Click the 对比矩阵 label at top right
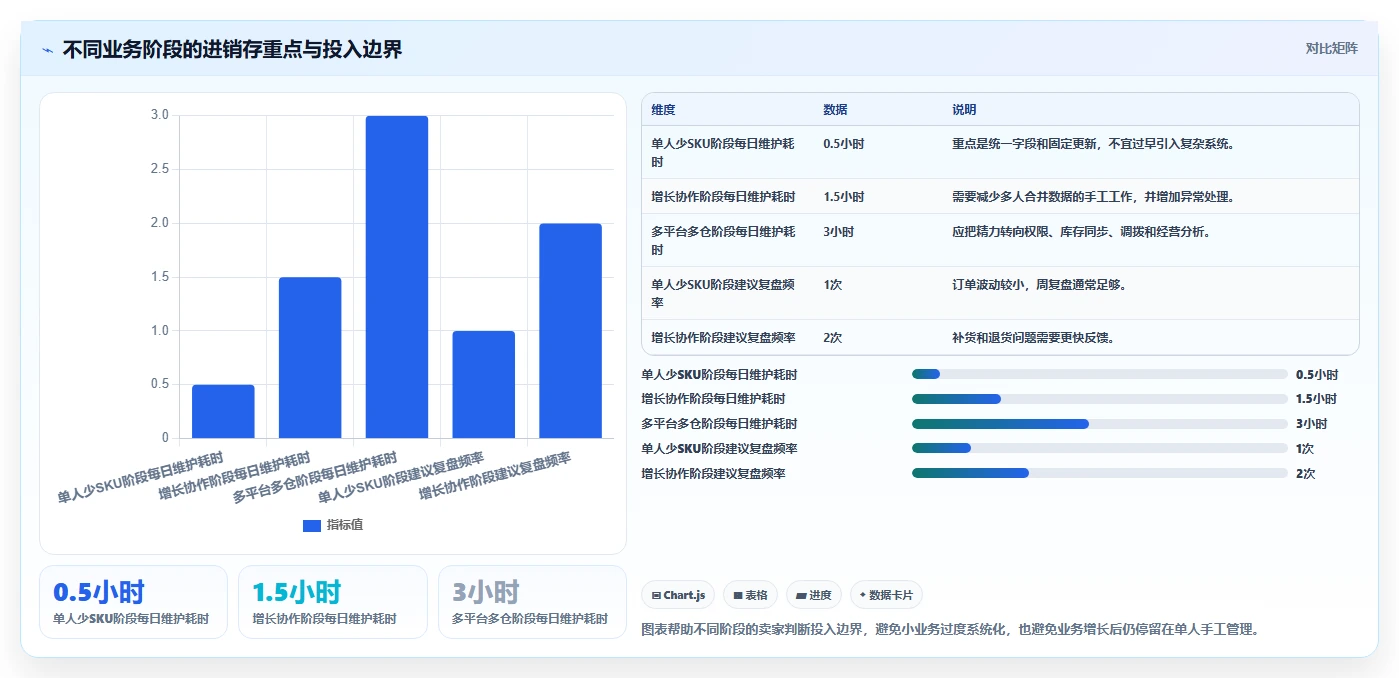1399x678 pixels. (1331, 48)
